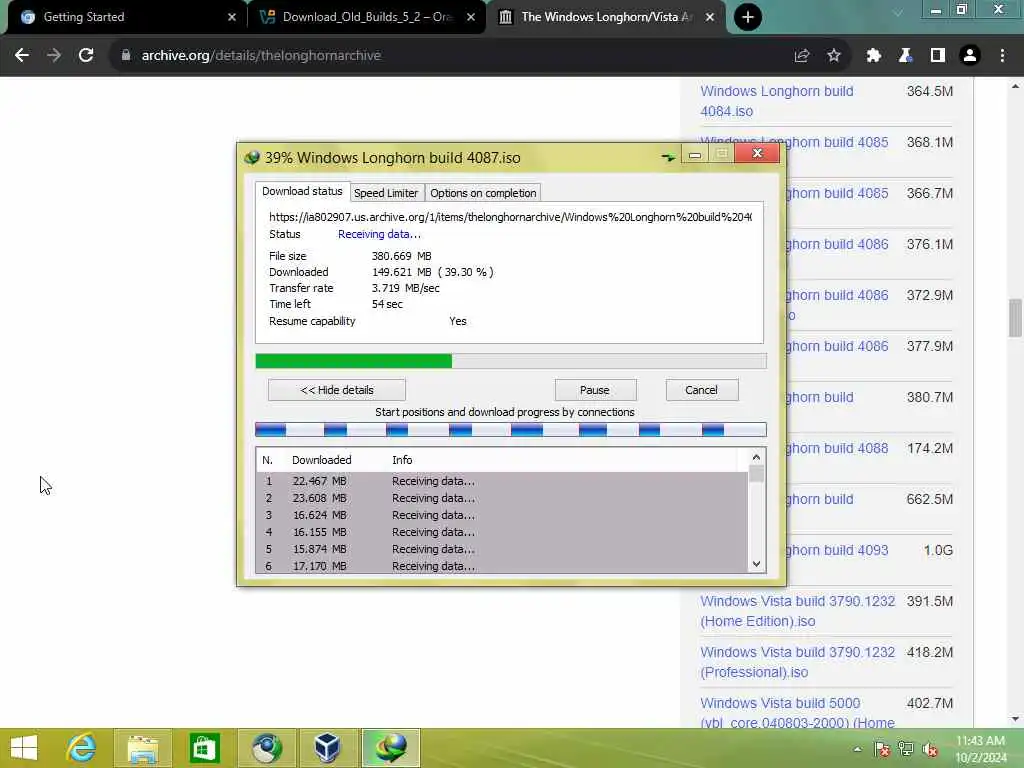
Task: Show hidden system tray icons
Action: (857, 749)
